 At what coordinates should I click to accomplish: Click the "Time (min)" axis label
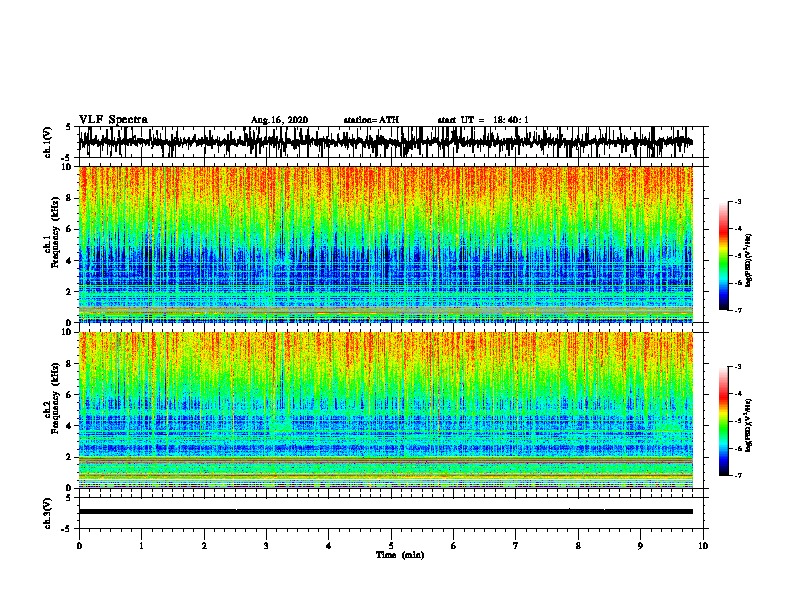click(x=400, y=555)
